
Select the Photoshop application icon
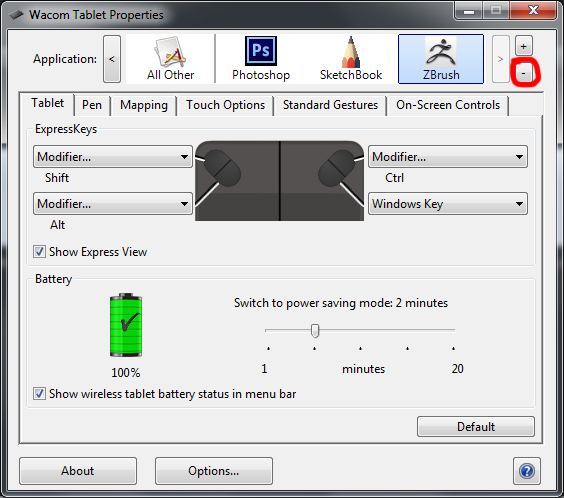point(261,59)
